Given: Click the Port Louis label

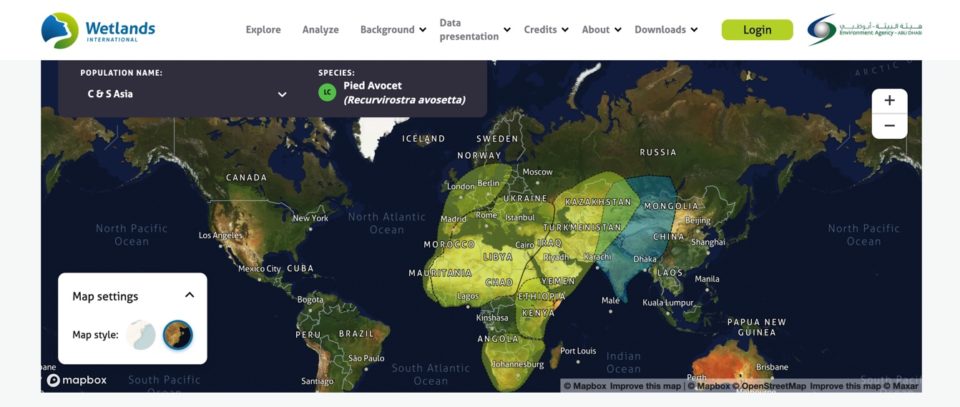Looking at the screenshot, I should point(579,351).
